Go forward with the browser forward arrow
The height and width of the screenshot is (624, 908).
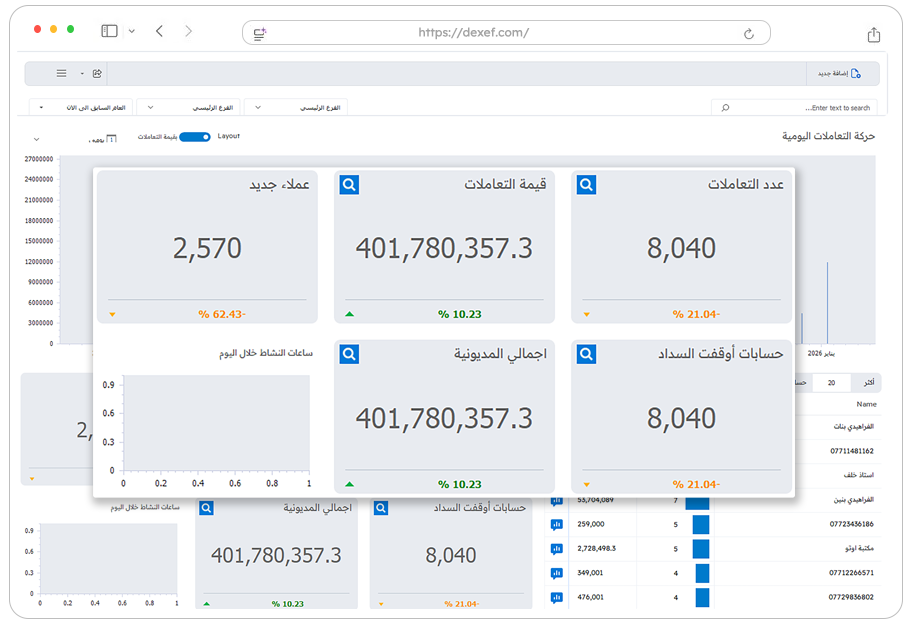tap(188, 31)
